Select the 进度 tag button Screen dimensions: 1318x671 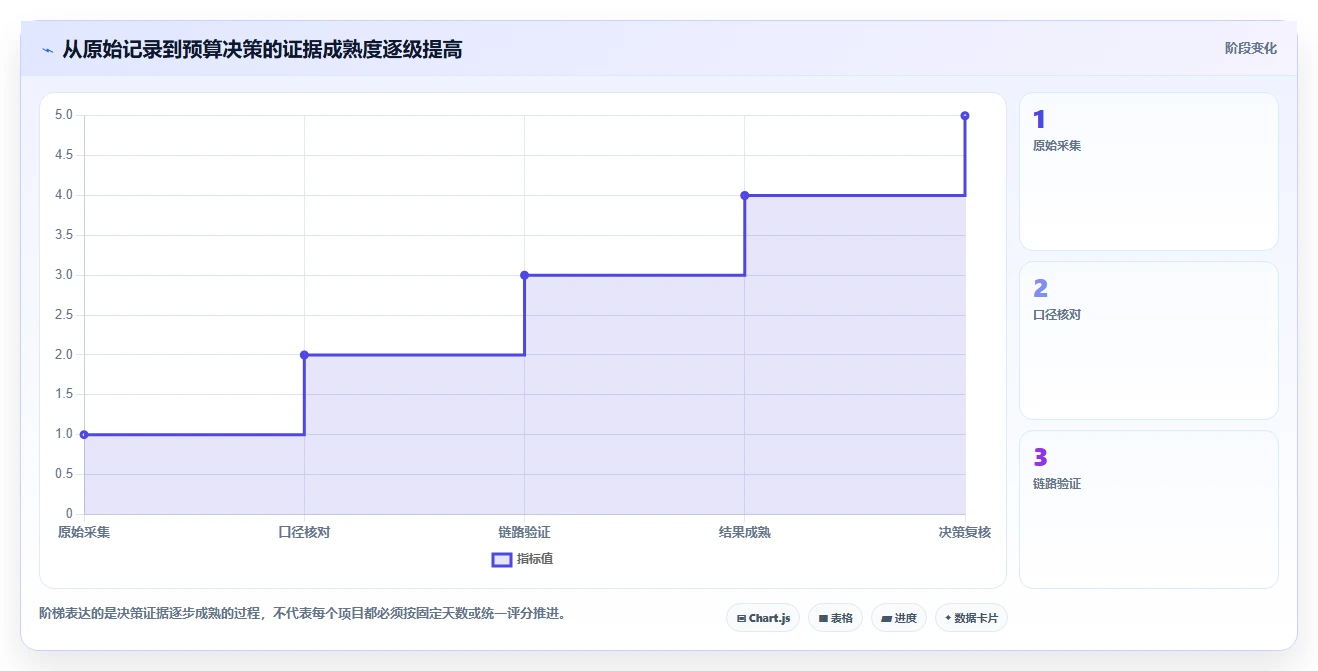click(x=899, y=618)
